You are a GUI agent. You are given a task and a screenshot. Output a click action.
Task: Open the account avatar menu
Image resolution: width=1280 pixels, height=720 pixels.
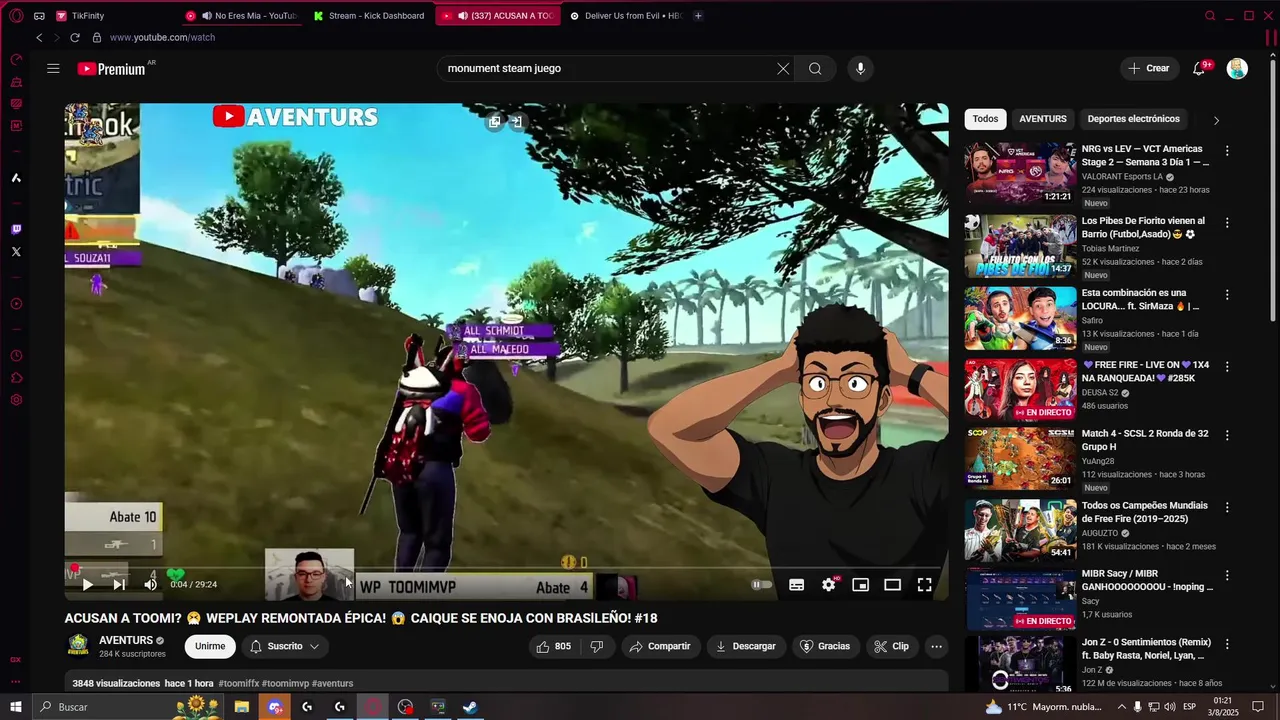(1237, 68)
